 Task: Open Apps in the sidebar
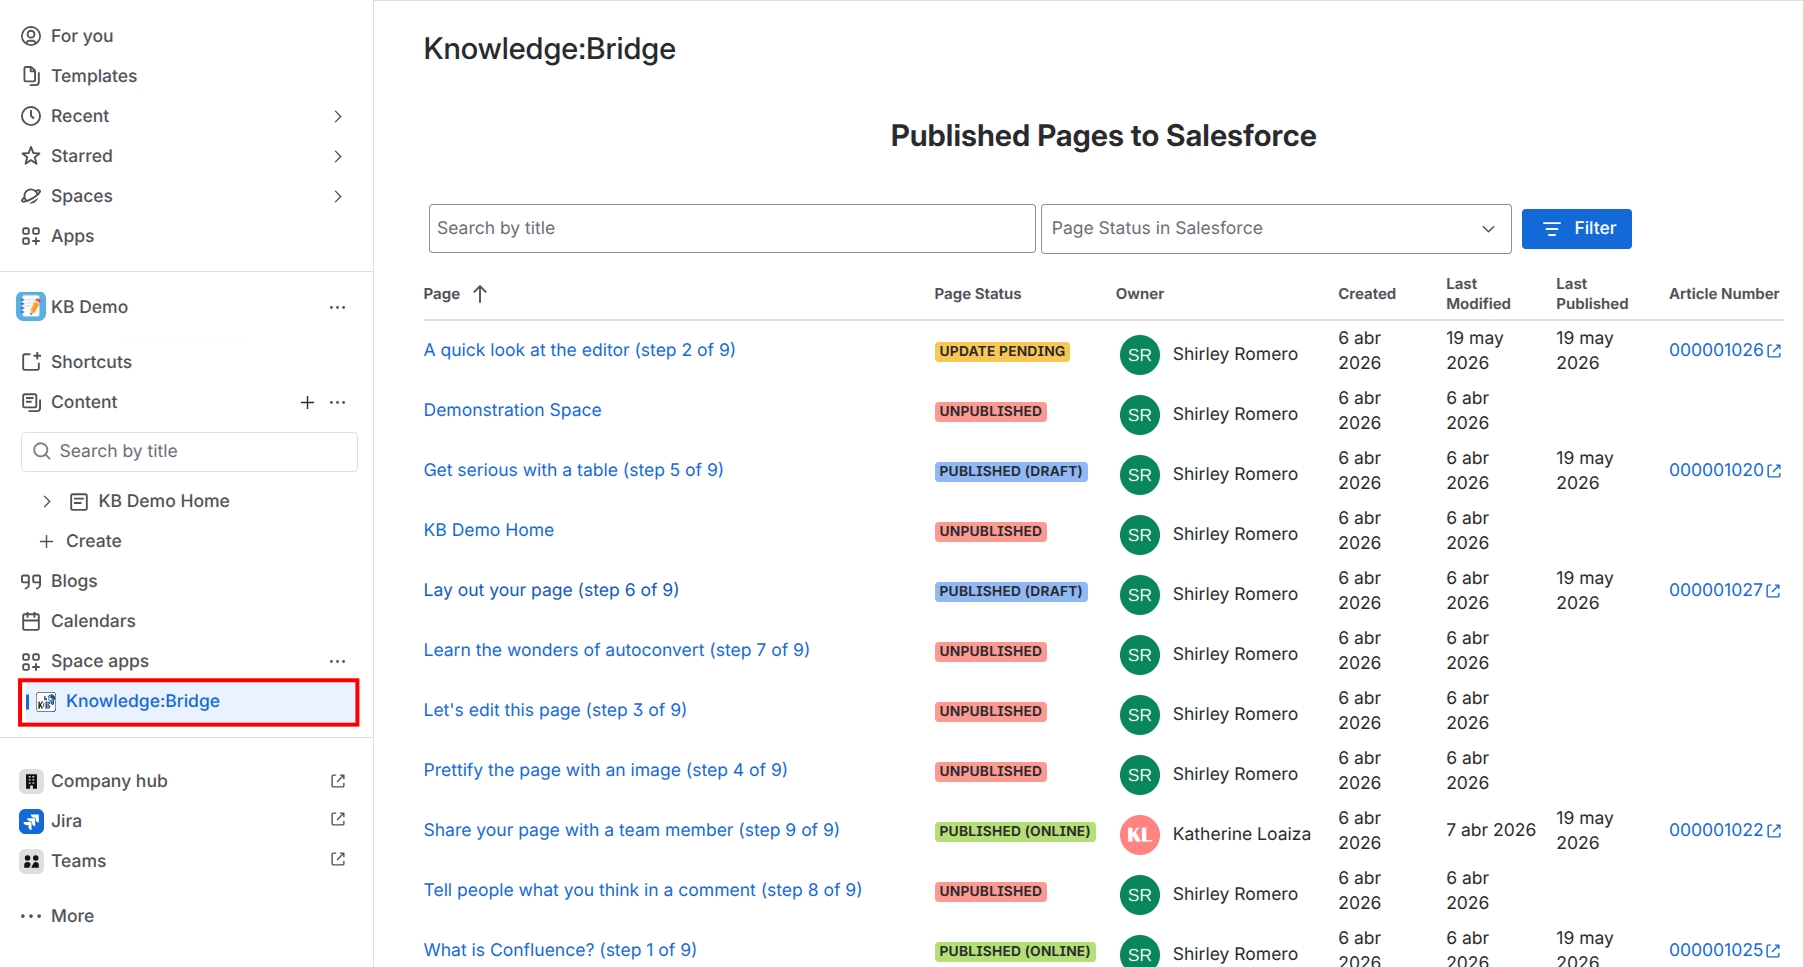(x=72, y=236)
